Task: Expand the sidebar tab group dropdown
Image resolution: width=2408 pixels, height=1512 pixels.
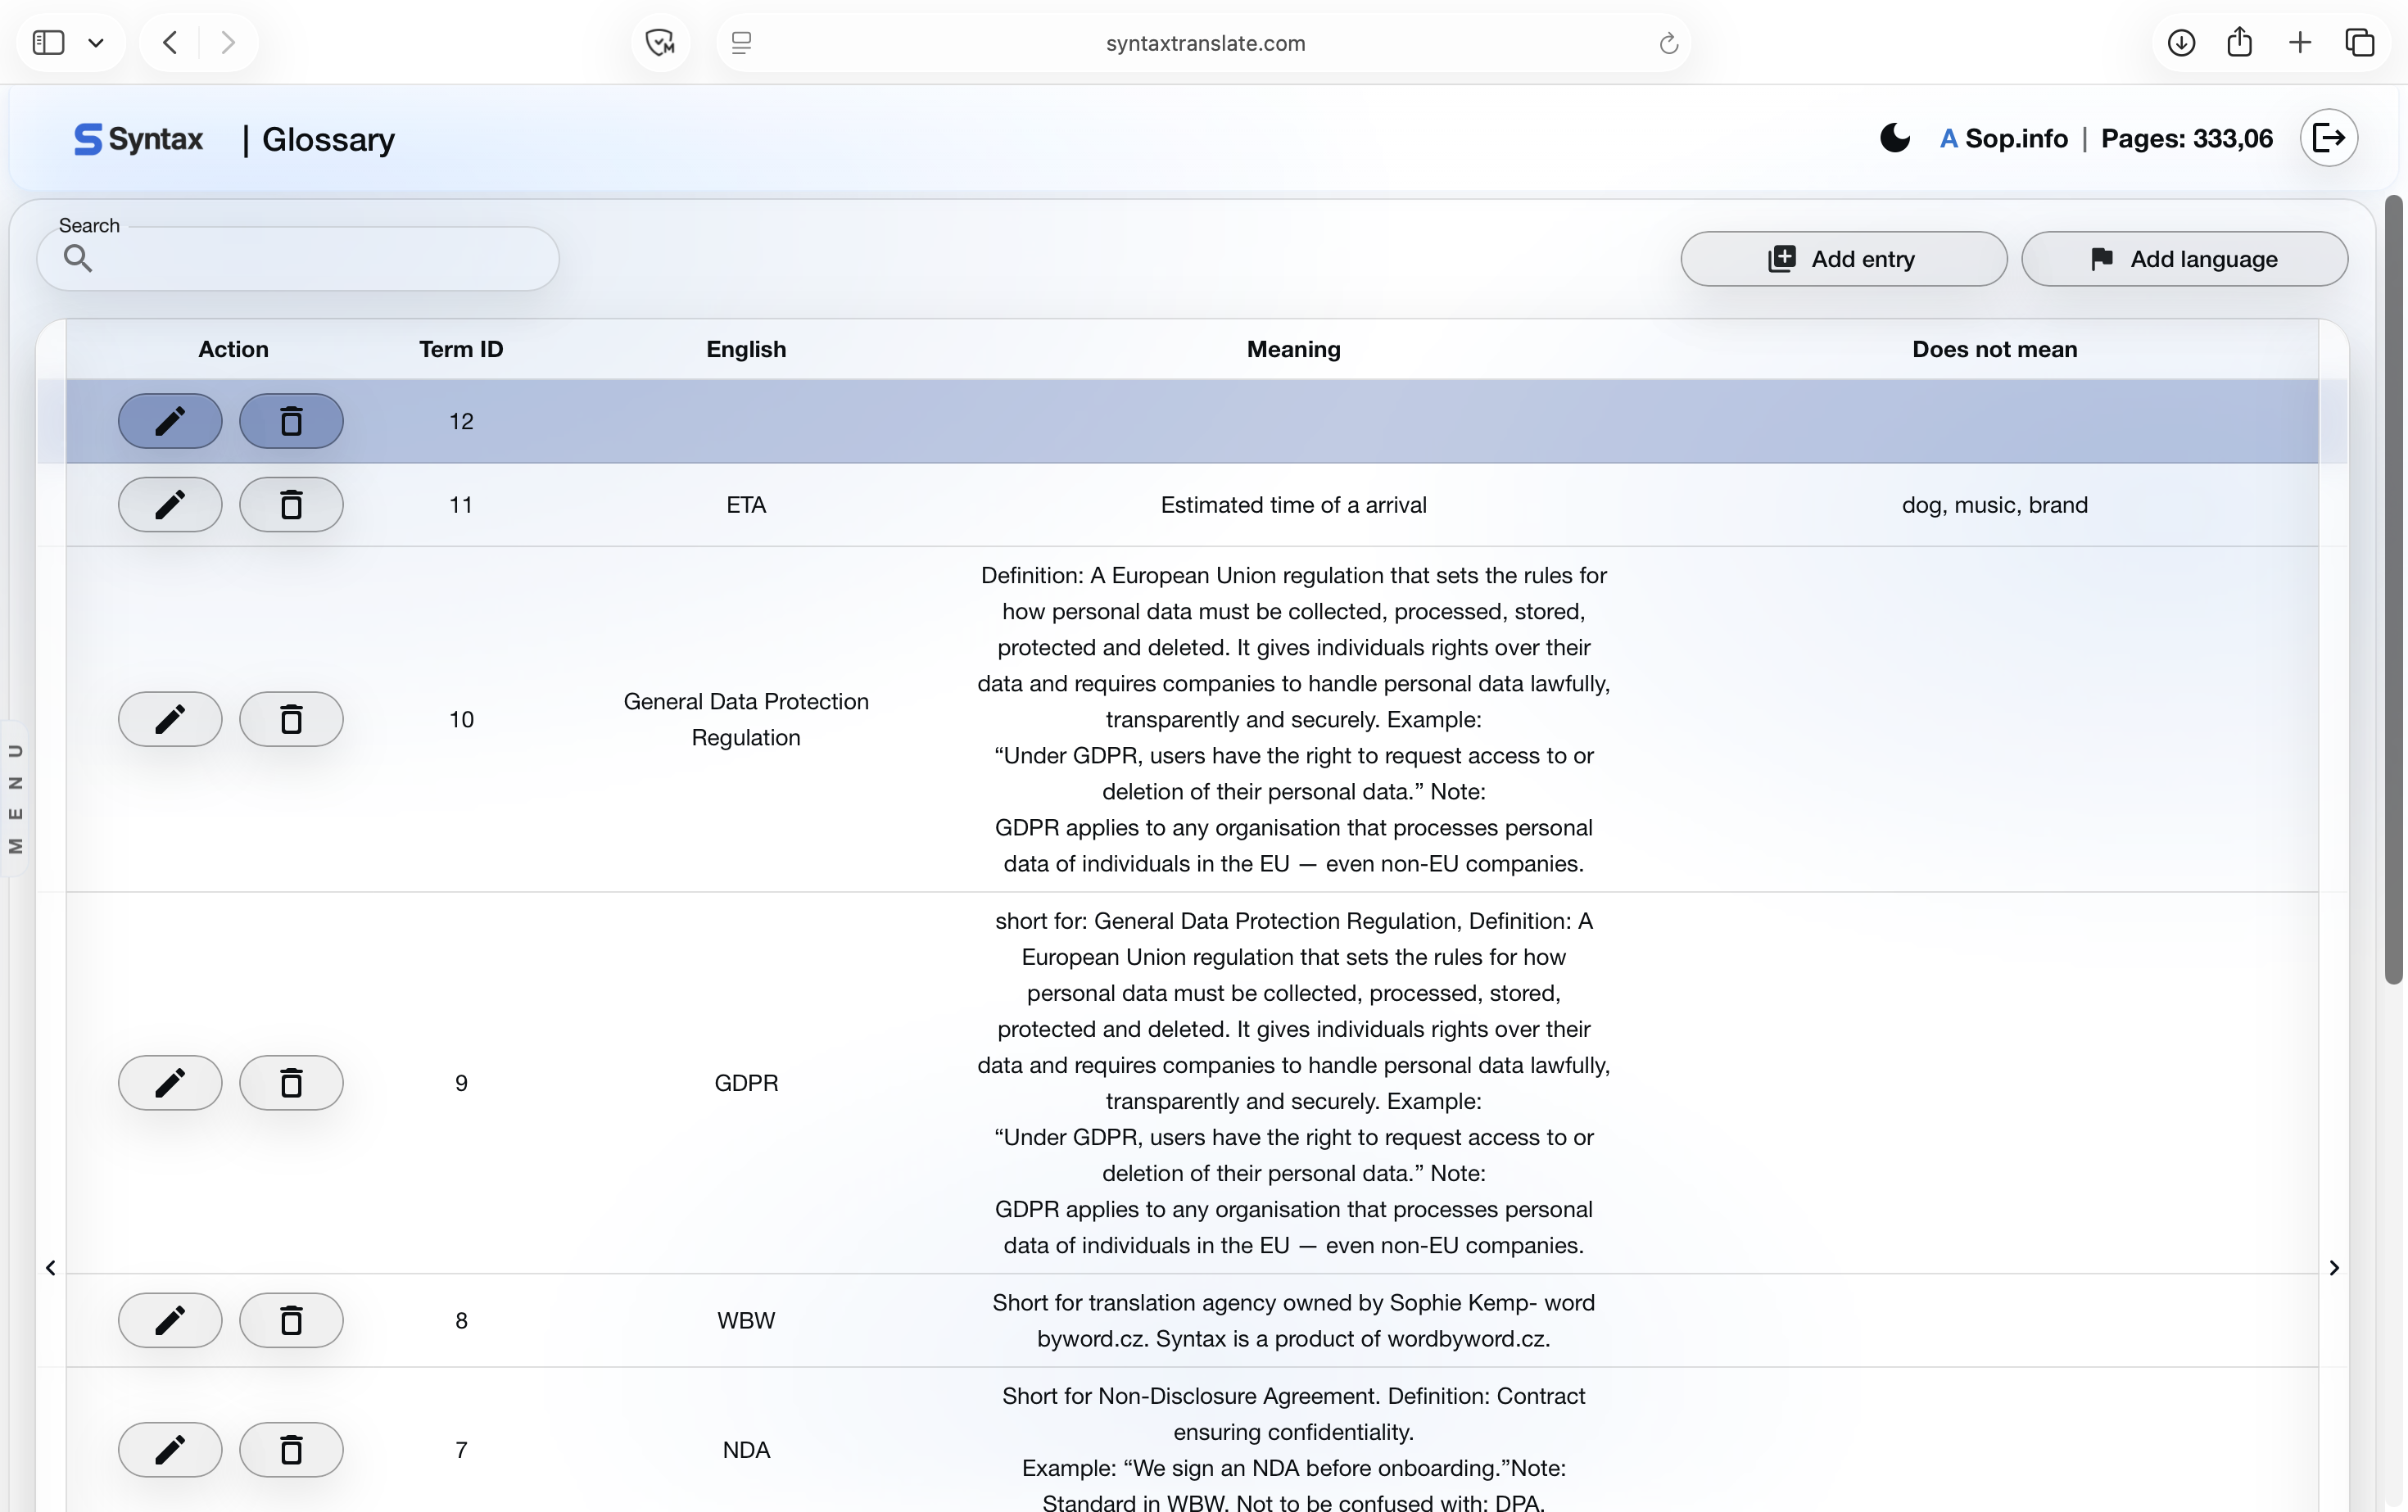Action: pos(96,42)
